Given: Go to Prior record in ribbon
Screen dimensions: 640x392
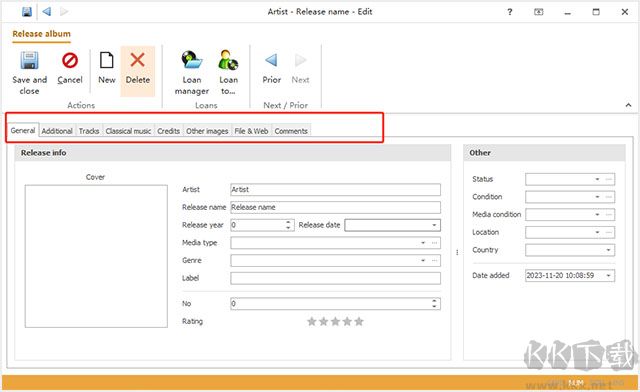Looking at the screenshot, I should click(271, 68).
